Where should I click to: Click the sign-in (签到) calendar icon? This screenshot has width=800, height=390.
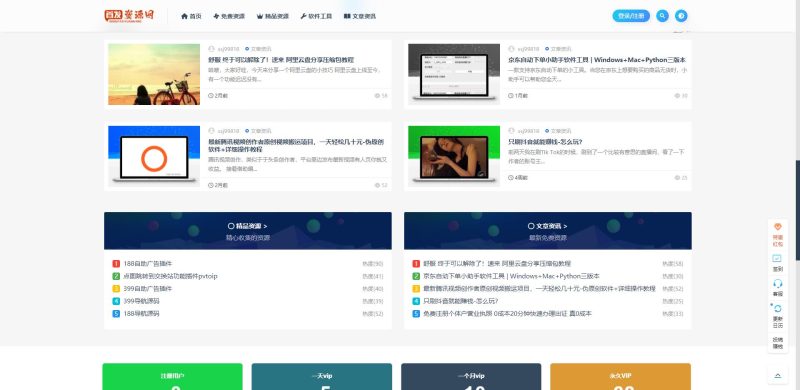[778, 258]
